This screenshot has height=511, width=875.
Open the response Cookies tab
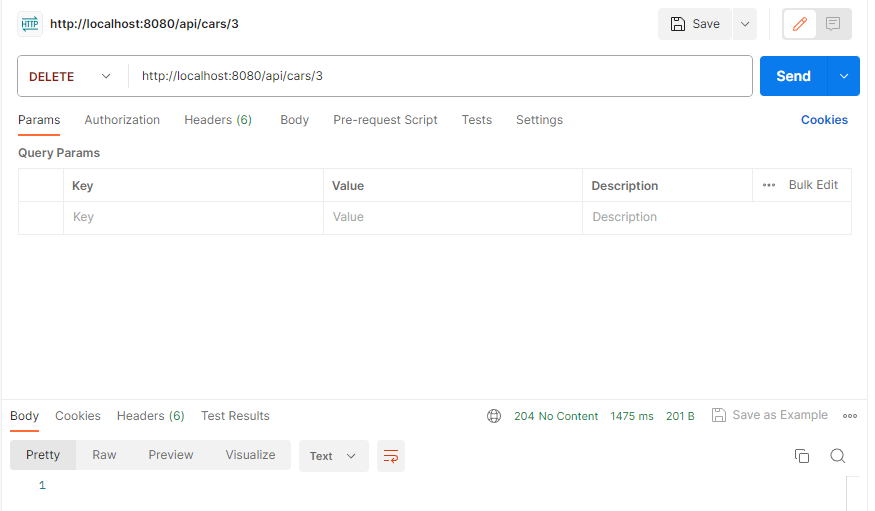[78, 416]
